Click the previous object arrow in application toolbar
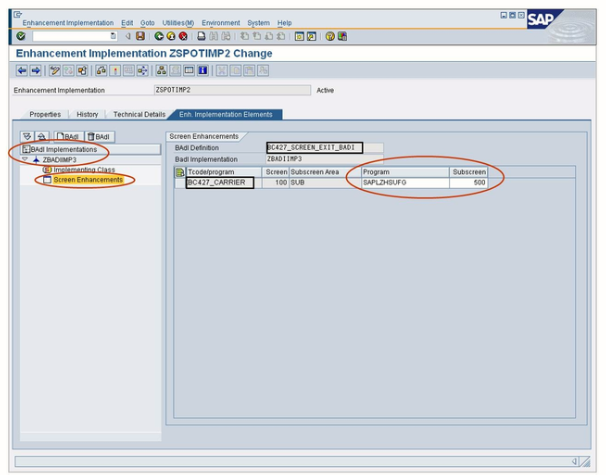606x475 pixels. pyautogui.click(x=22, y=71)
